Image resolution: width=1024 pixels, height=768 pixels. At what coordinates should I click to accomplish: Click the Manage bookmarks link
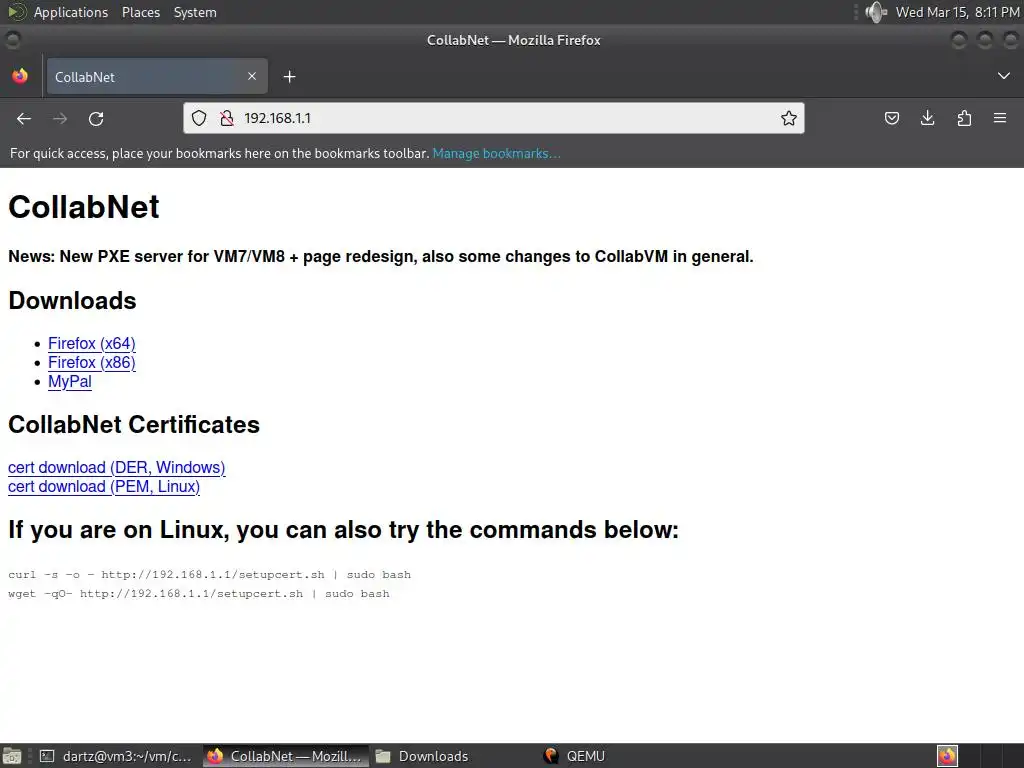pyautogui.click(x=496, y=153)
